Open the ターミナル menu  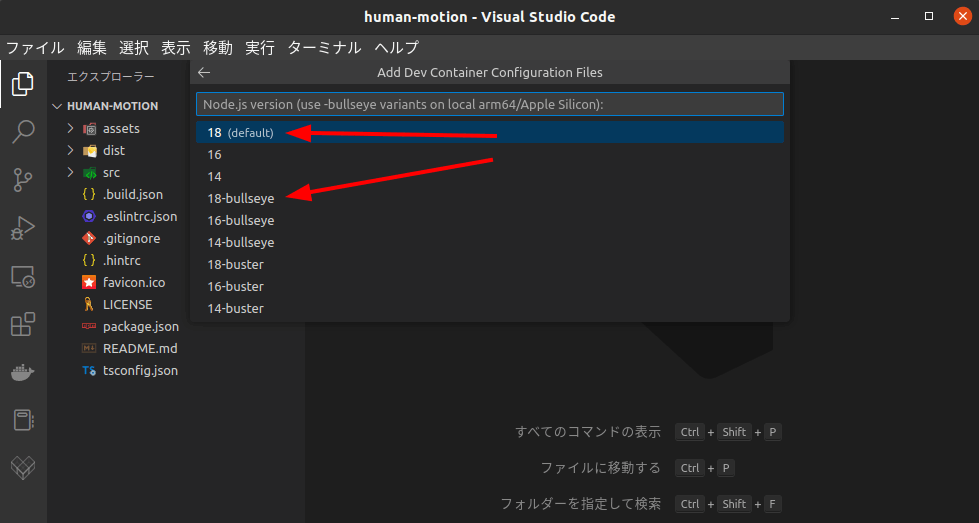point(324,47)
